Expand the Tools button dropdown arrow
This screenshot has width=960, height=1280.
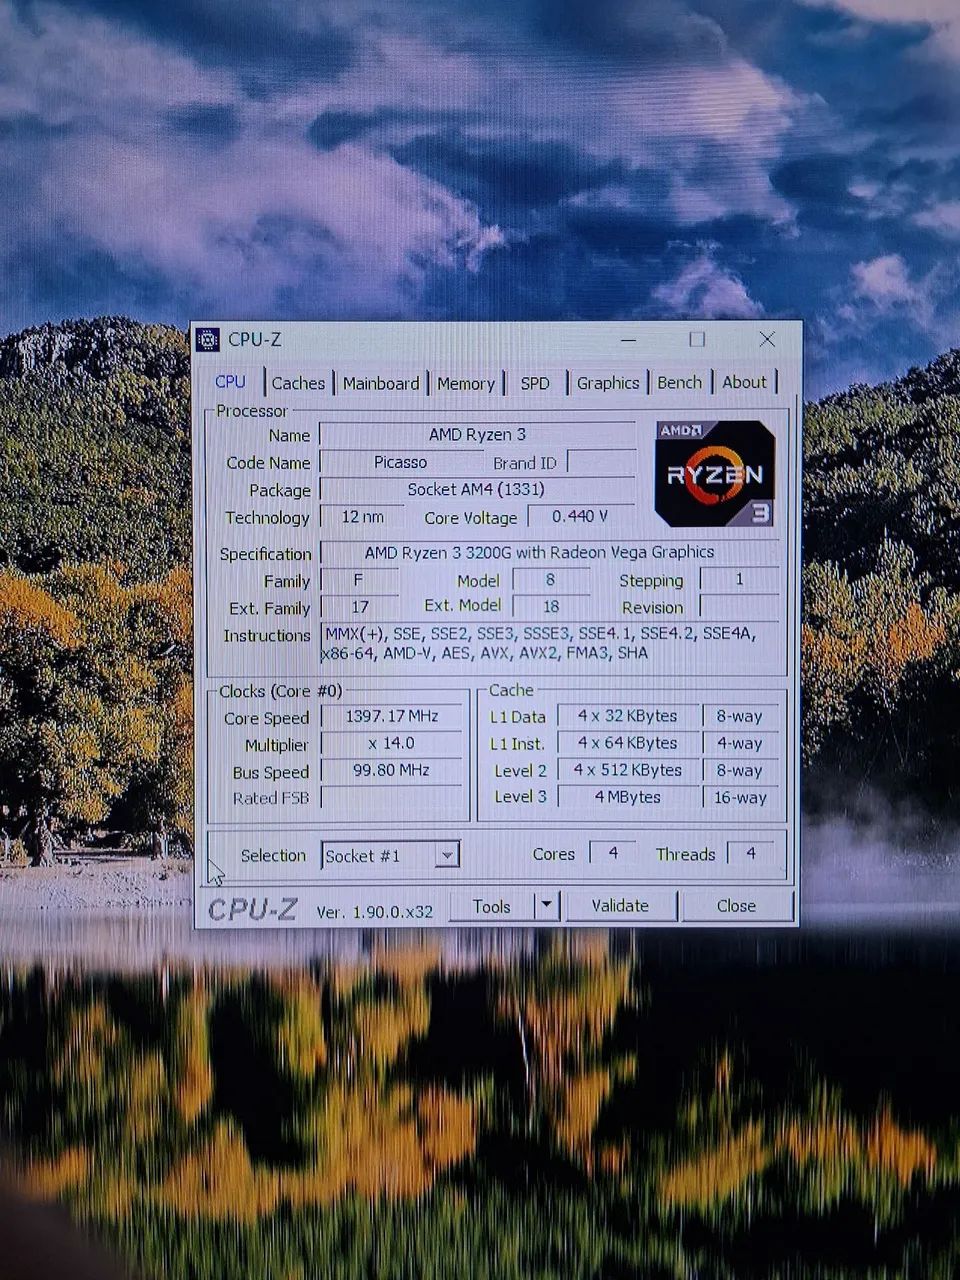546,906
